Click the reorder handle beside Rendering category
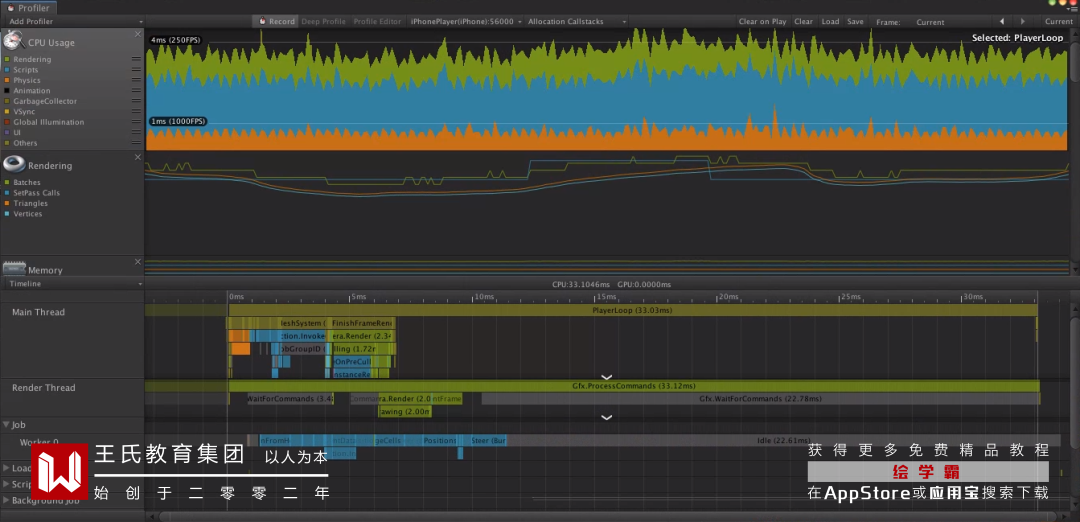The image size is (1080, 522). click(x=136, y=59)
